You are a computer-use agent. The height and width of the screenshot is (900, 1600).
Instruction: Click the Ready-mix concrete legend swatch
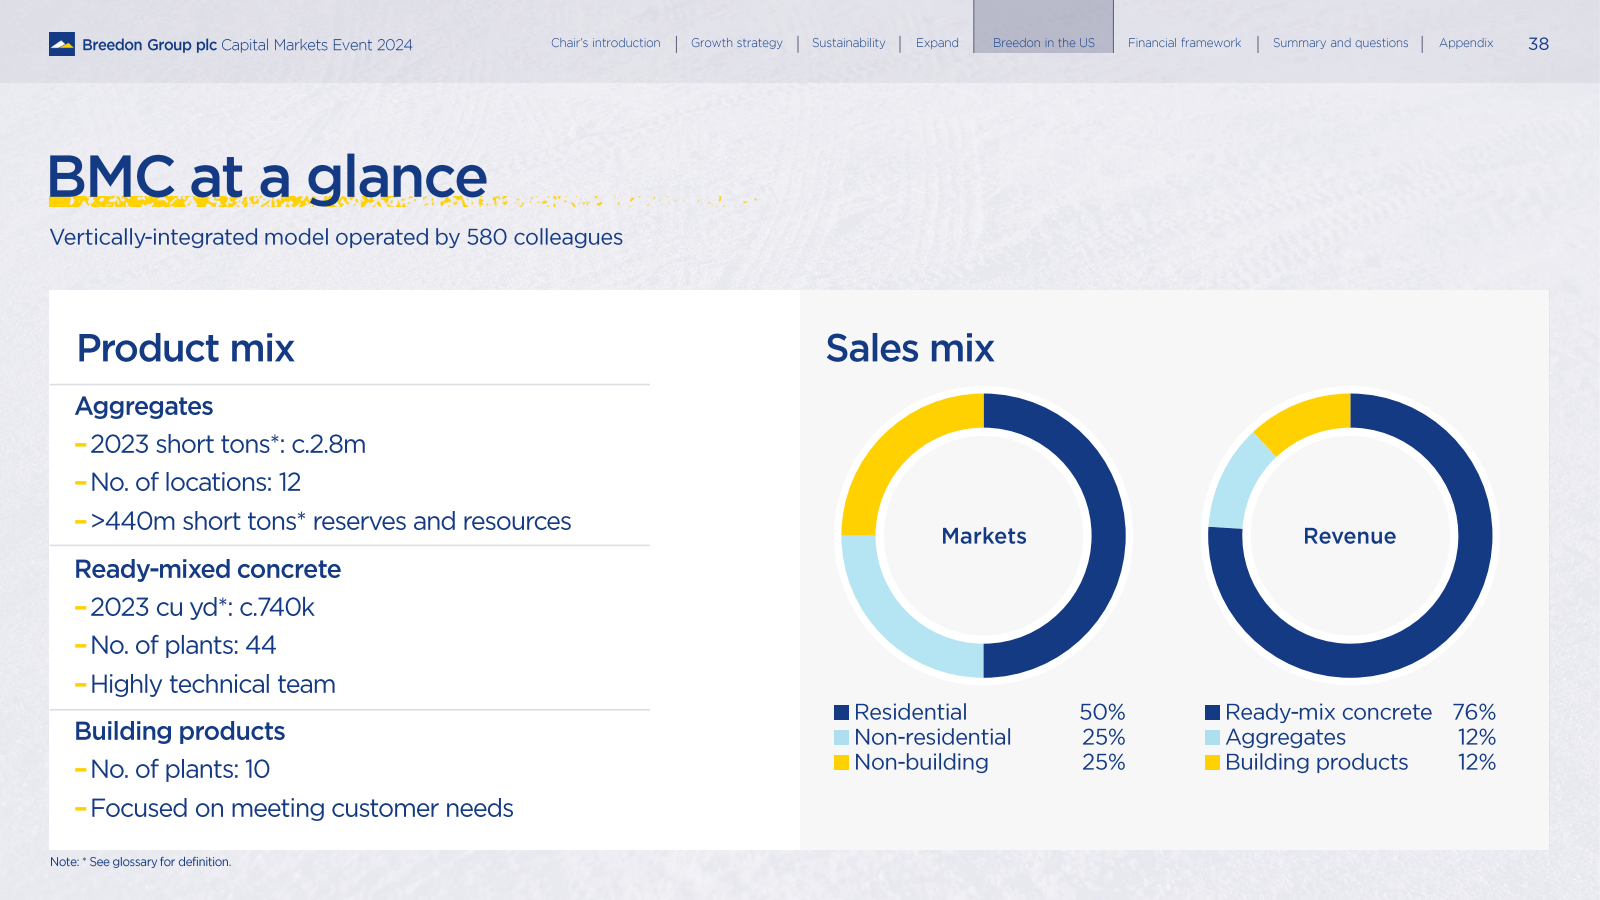pyautogui.click(x=1213, y=712)
